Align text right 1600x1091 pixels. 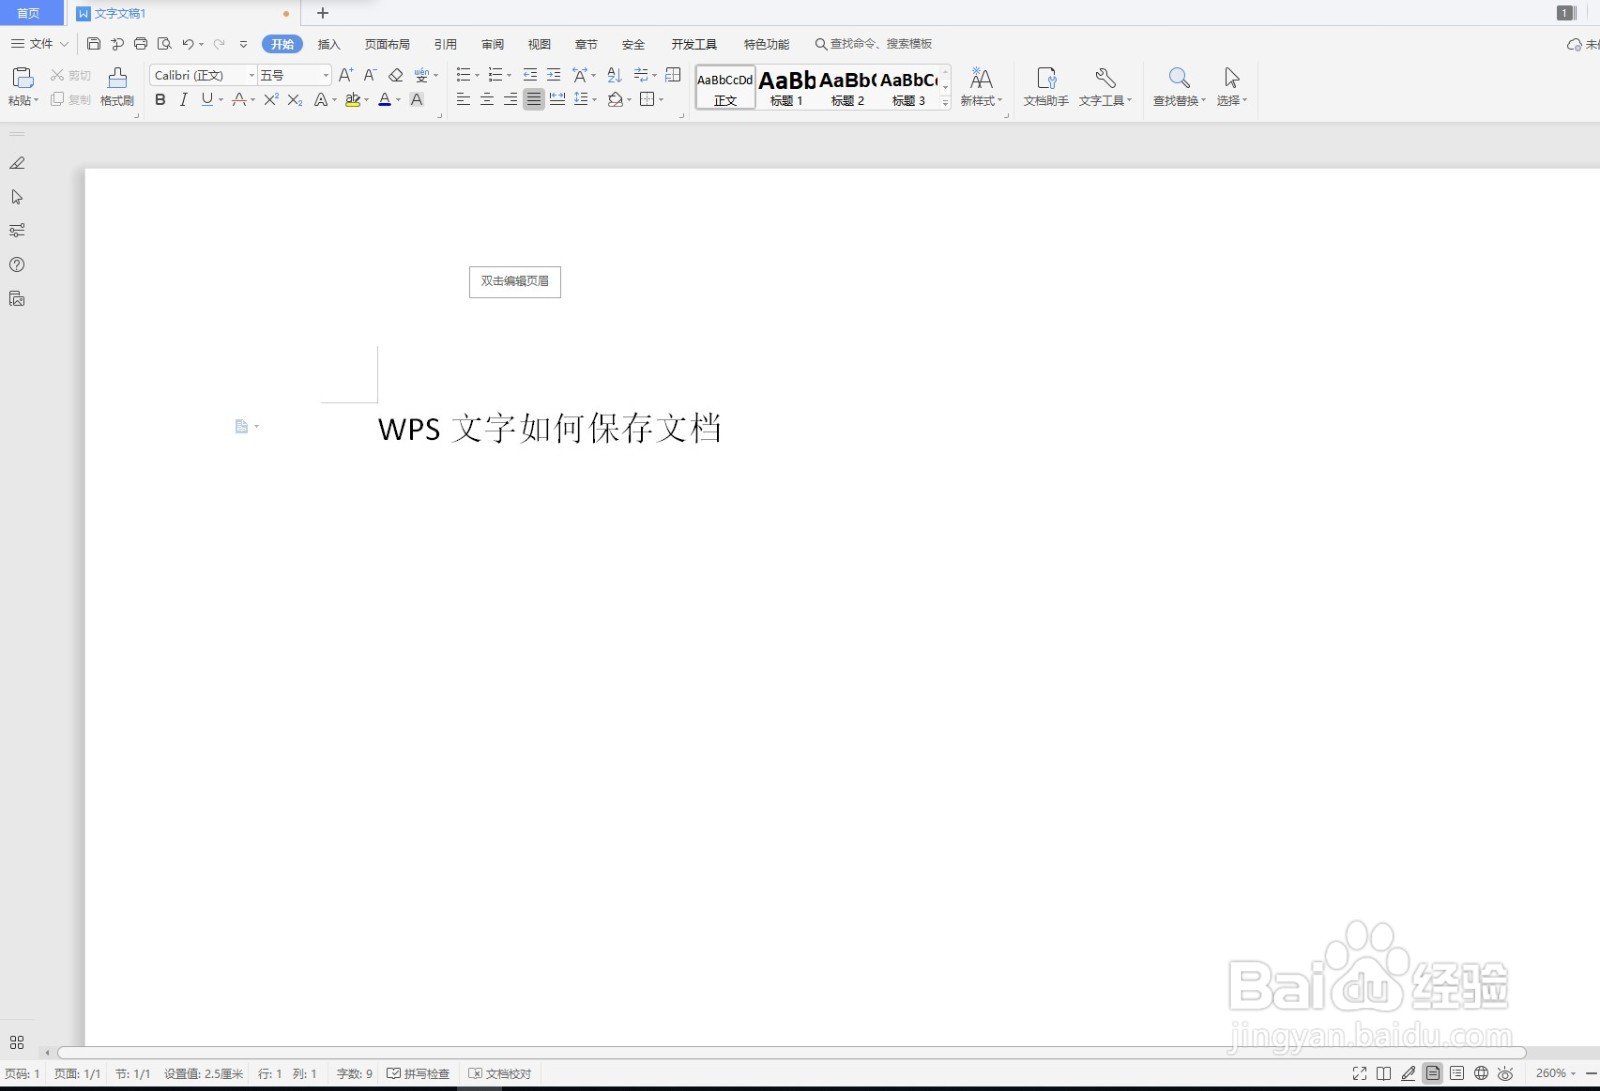(510, 99)
